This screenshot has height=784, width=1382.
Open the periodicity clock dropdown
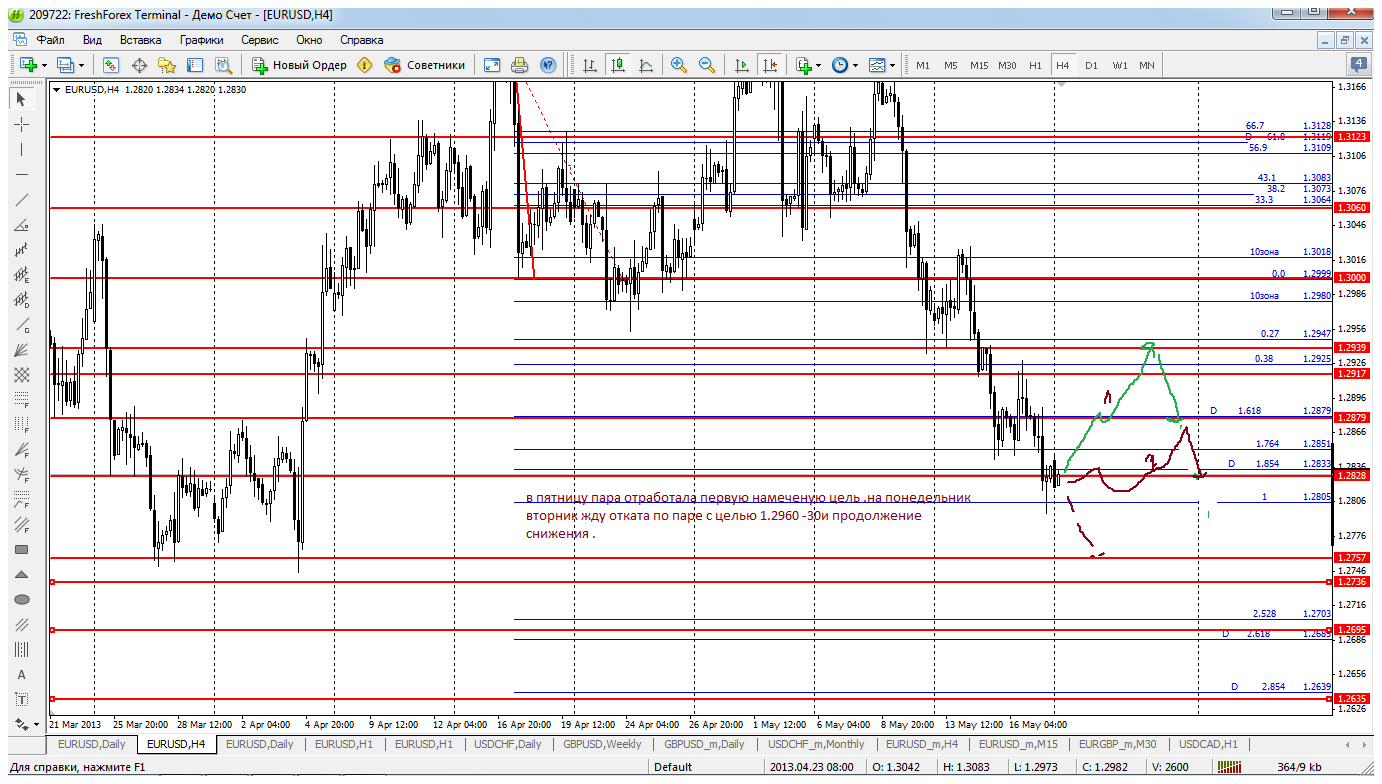(x=843, y=65)
